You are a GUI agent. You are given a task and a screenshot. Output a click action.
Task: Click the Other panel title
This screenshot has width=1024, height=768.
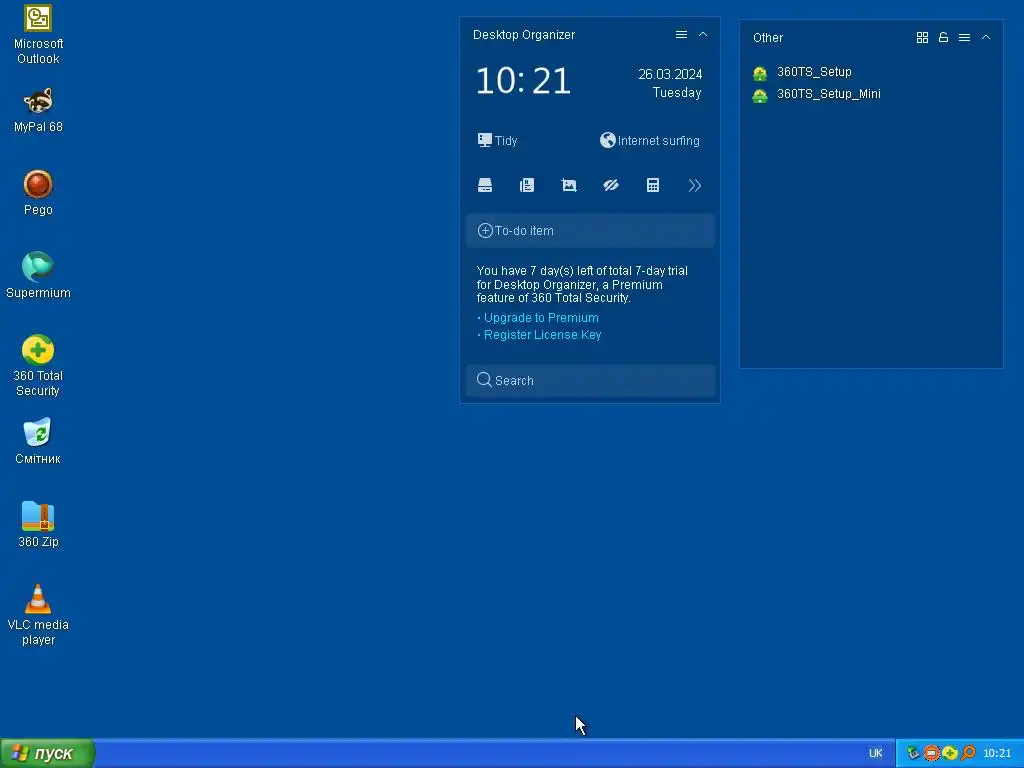[x=768, y=38]
